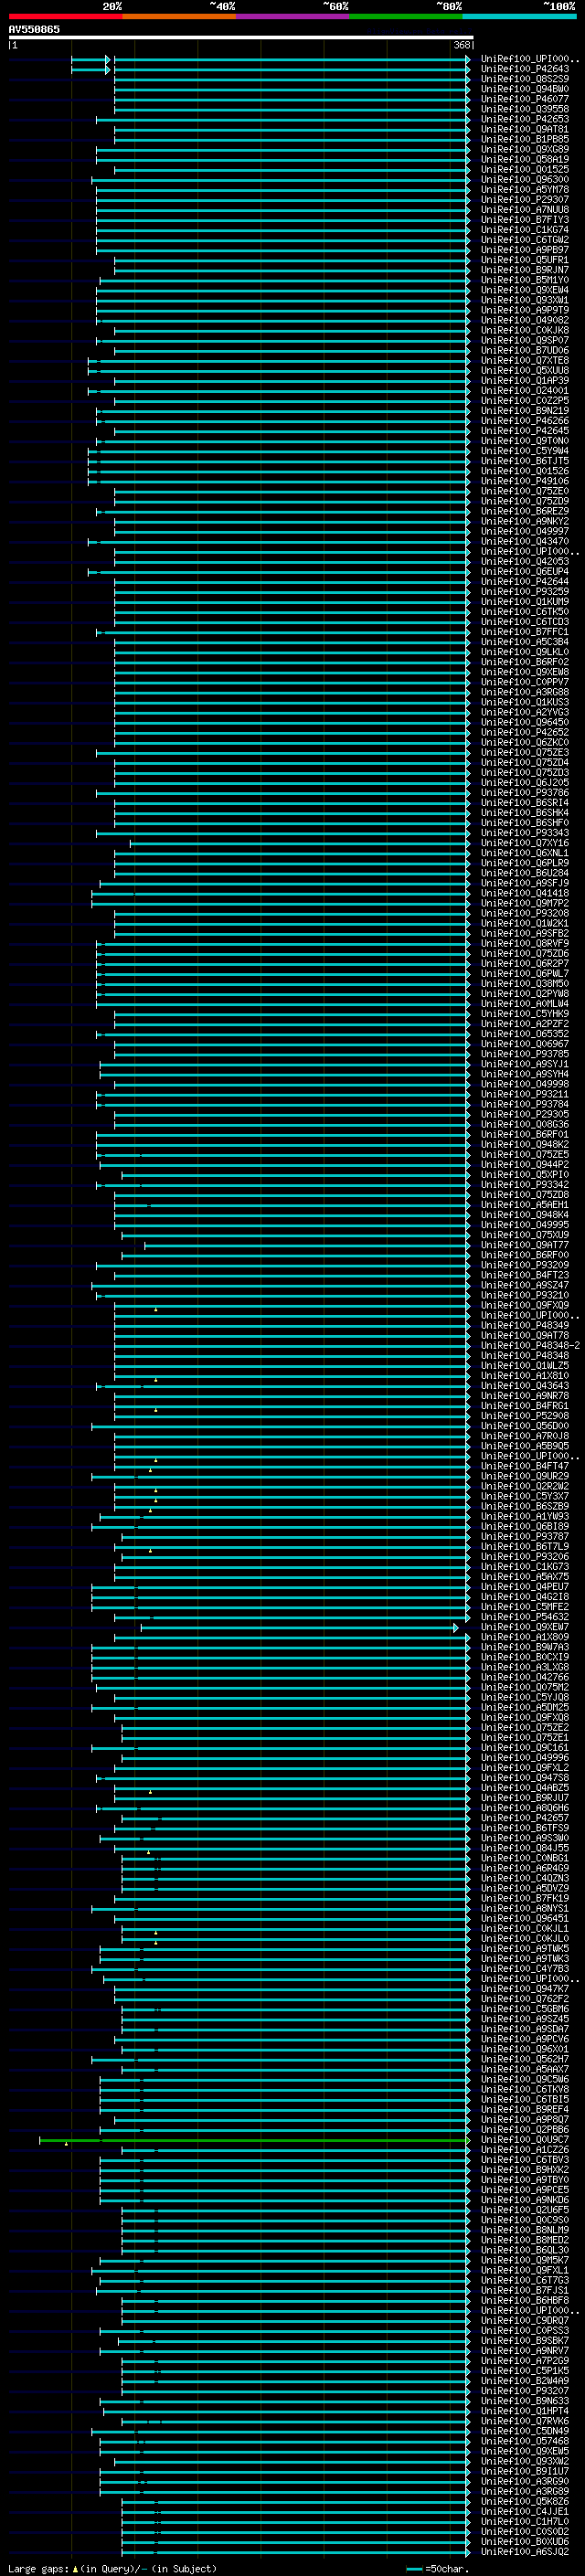Open hit UniRef100_P42653
Image resolution: width=585 pixels, height=2576 pixels.
click(x=525, y=119)
